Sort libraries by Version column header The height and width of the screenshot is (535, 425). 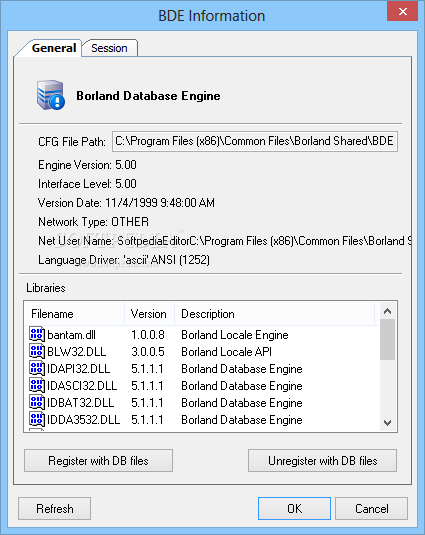point(149,314)
